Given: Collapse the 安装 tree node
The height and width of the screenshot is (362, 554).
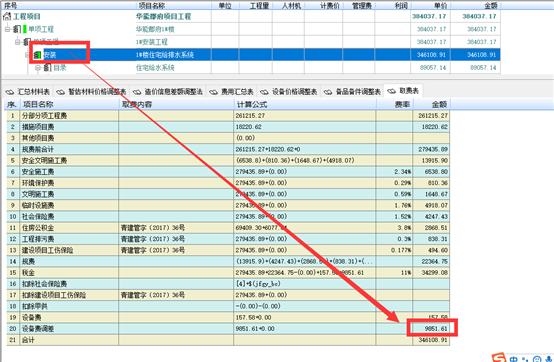Looking at the screenshot, I should (28, 55).
